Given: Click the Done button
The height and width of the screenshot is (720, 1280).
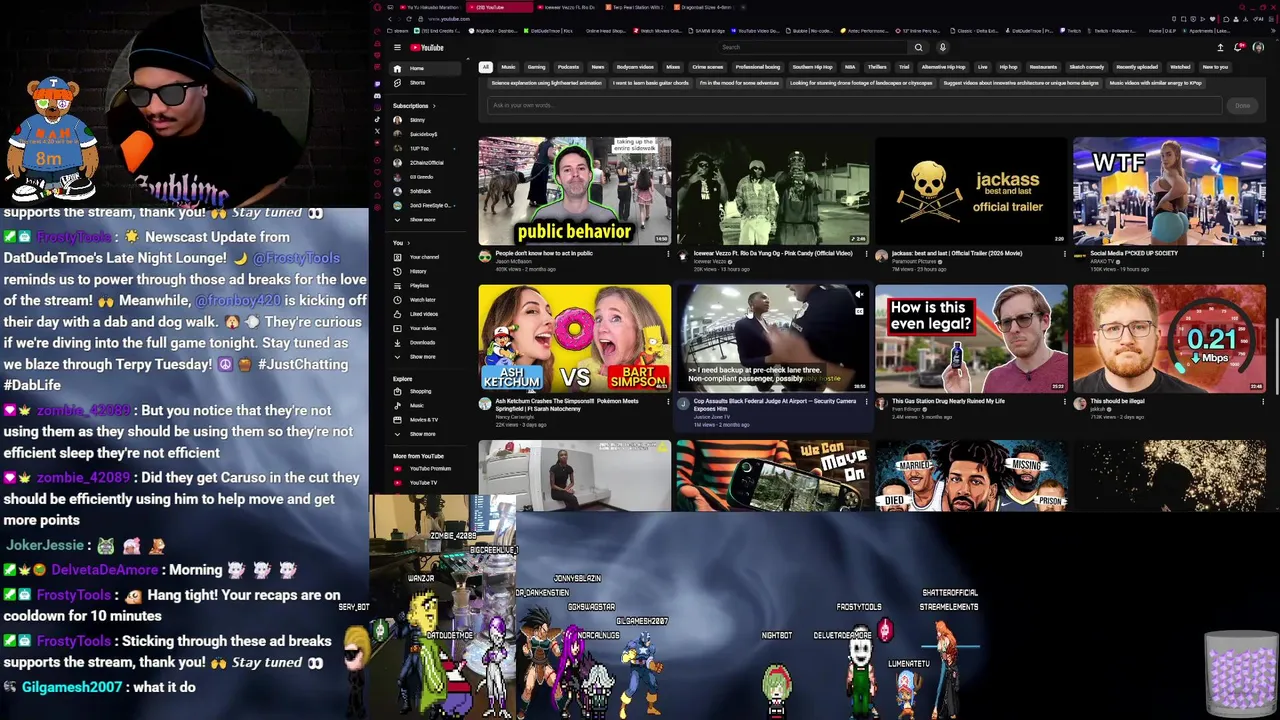Looking at the screenshot, I should (x=1242, y=105).
